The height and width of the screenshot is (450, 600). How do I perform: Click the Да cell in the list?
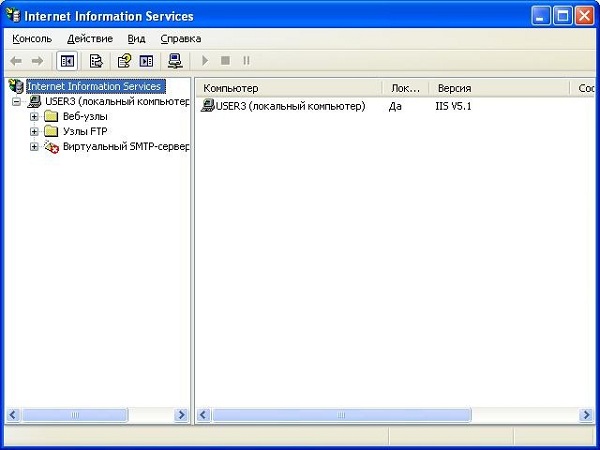395,106
